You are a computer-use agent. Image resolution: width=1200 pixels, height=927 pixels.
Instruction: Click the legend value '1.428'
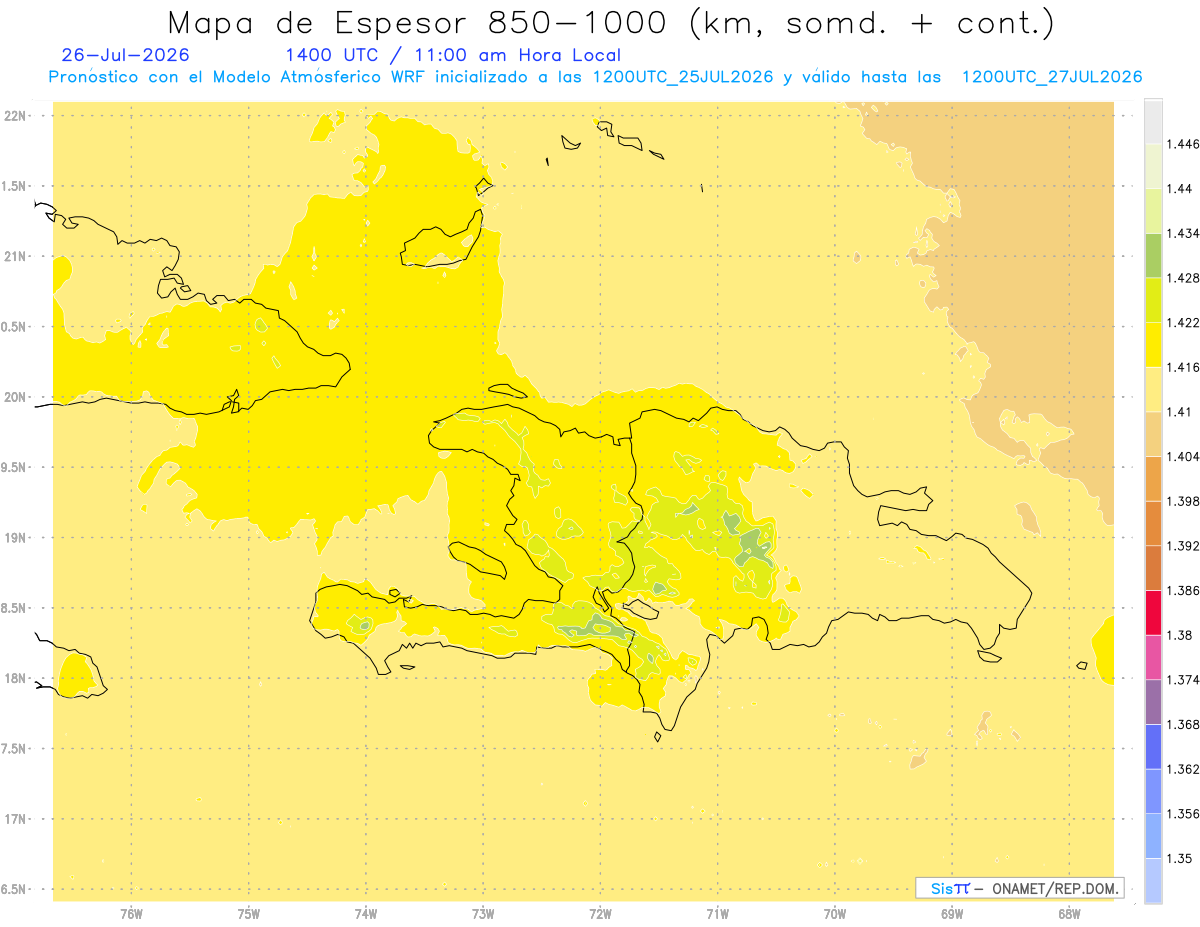(1184, 278)
